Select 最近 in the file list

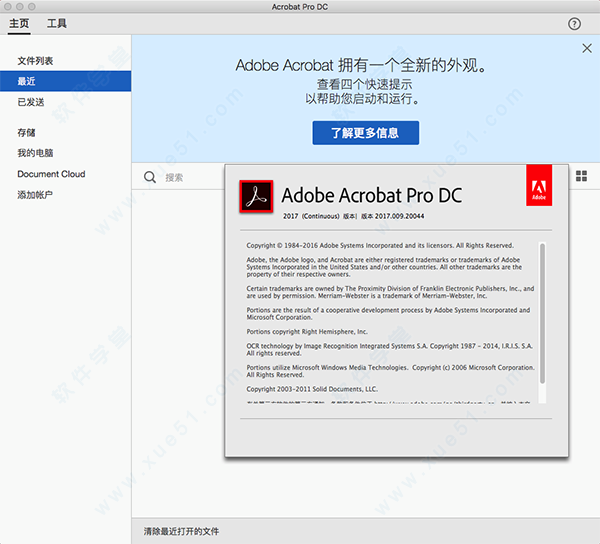(65, 81)
